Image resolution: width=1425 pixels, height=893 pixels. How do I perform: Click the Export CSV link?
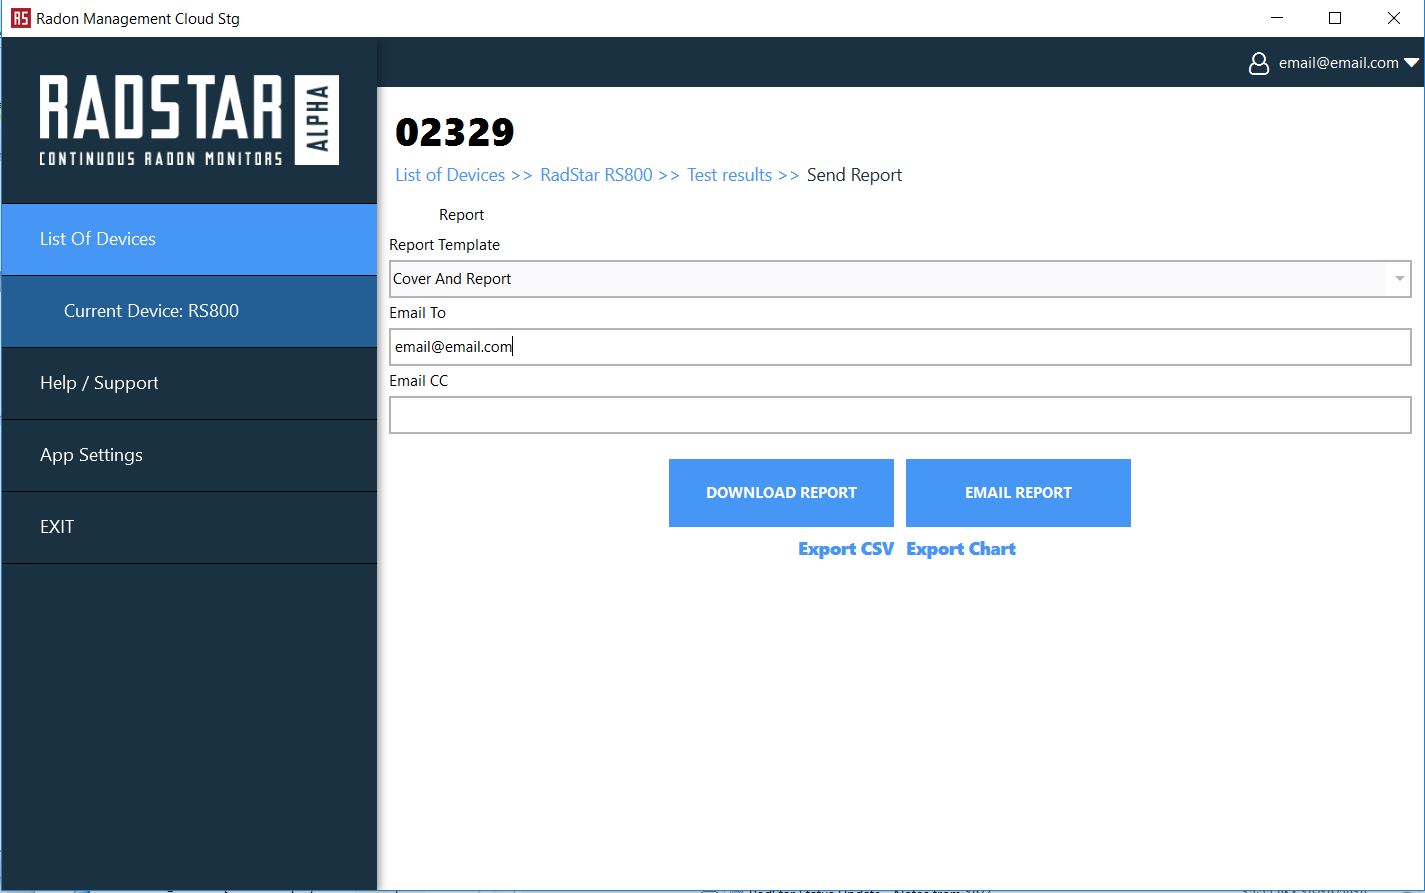(845, 548)
